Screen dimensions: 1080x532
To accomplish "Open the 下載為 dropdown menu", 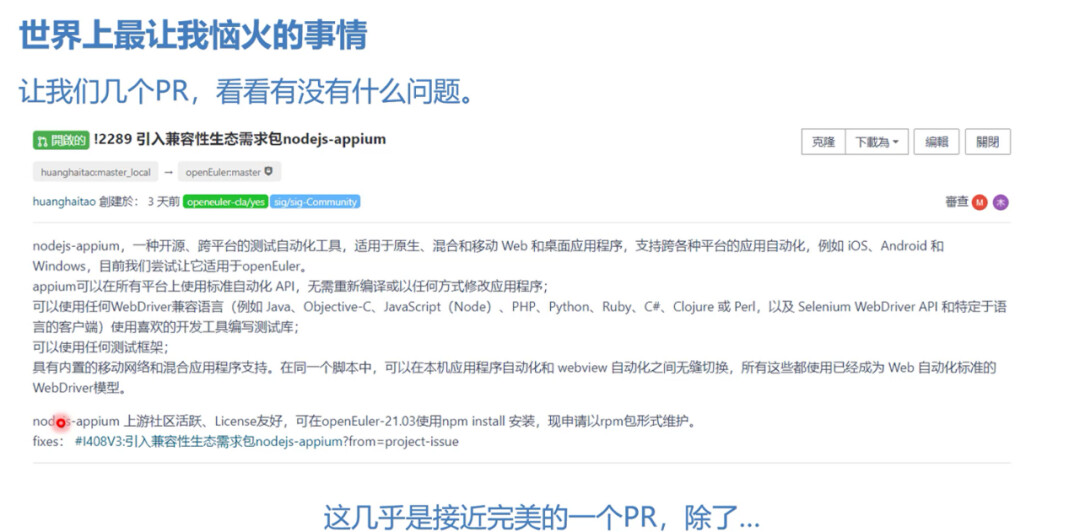I will (x=877, y=142).
